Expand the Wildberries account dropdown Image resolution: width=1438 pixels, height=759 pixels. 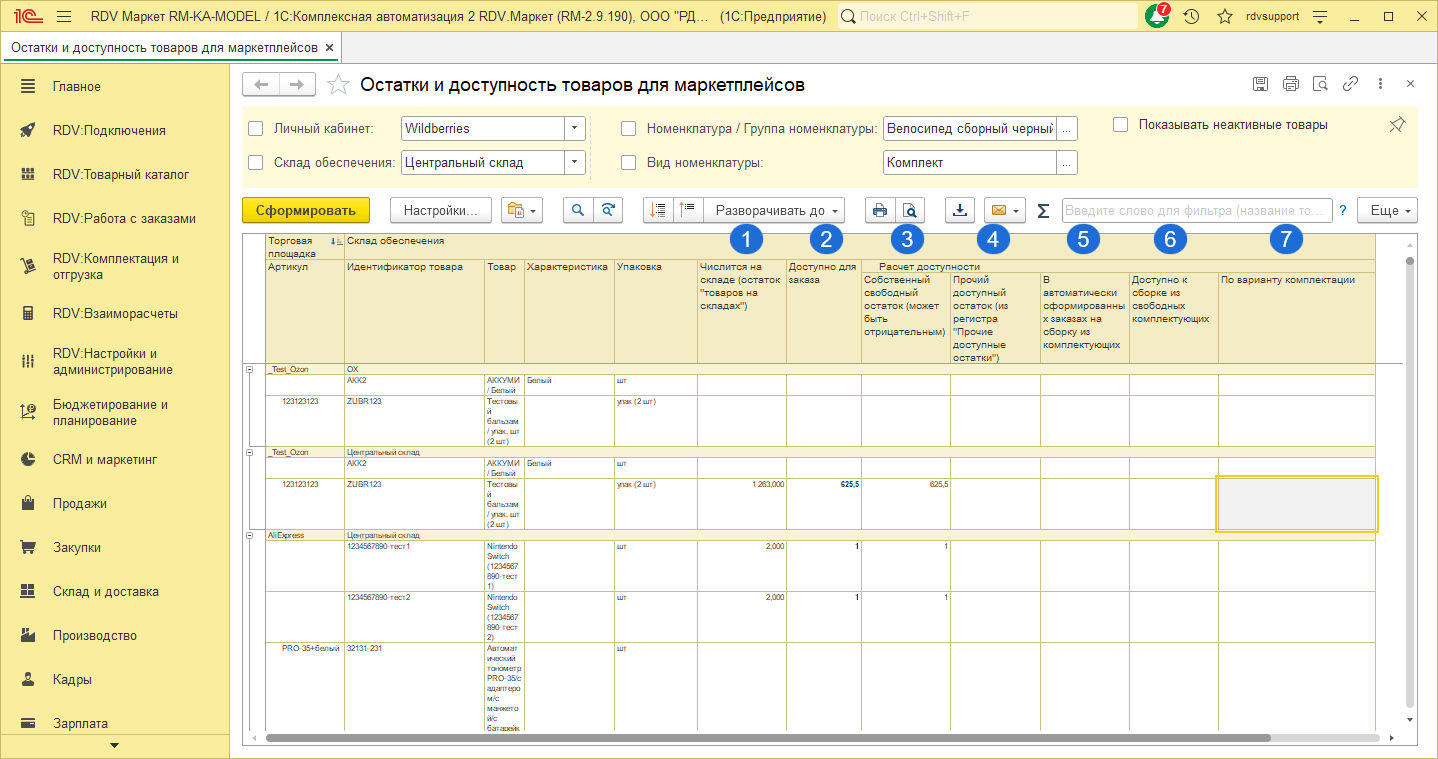[x=574, y=128]
